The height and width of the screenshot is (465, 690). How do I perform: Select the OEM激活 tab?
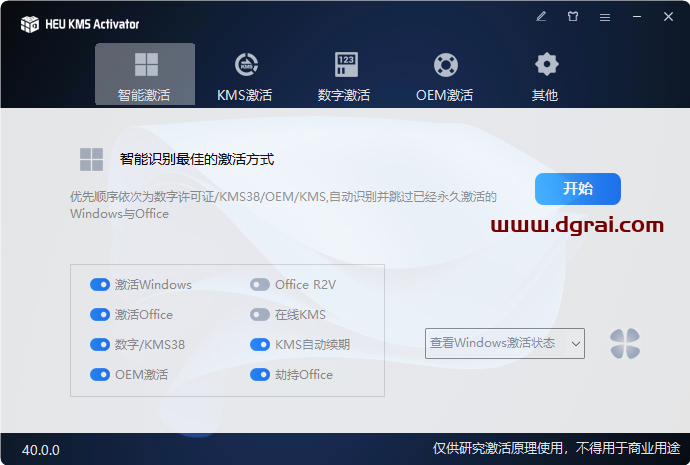click(445, 77)
